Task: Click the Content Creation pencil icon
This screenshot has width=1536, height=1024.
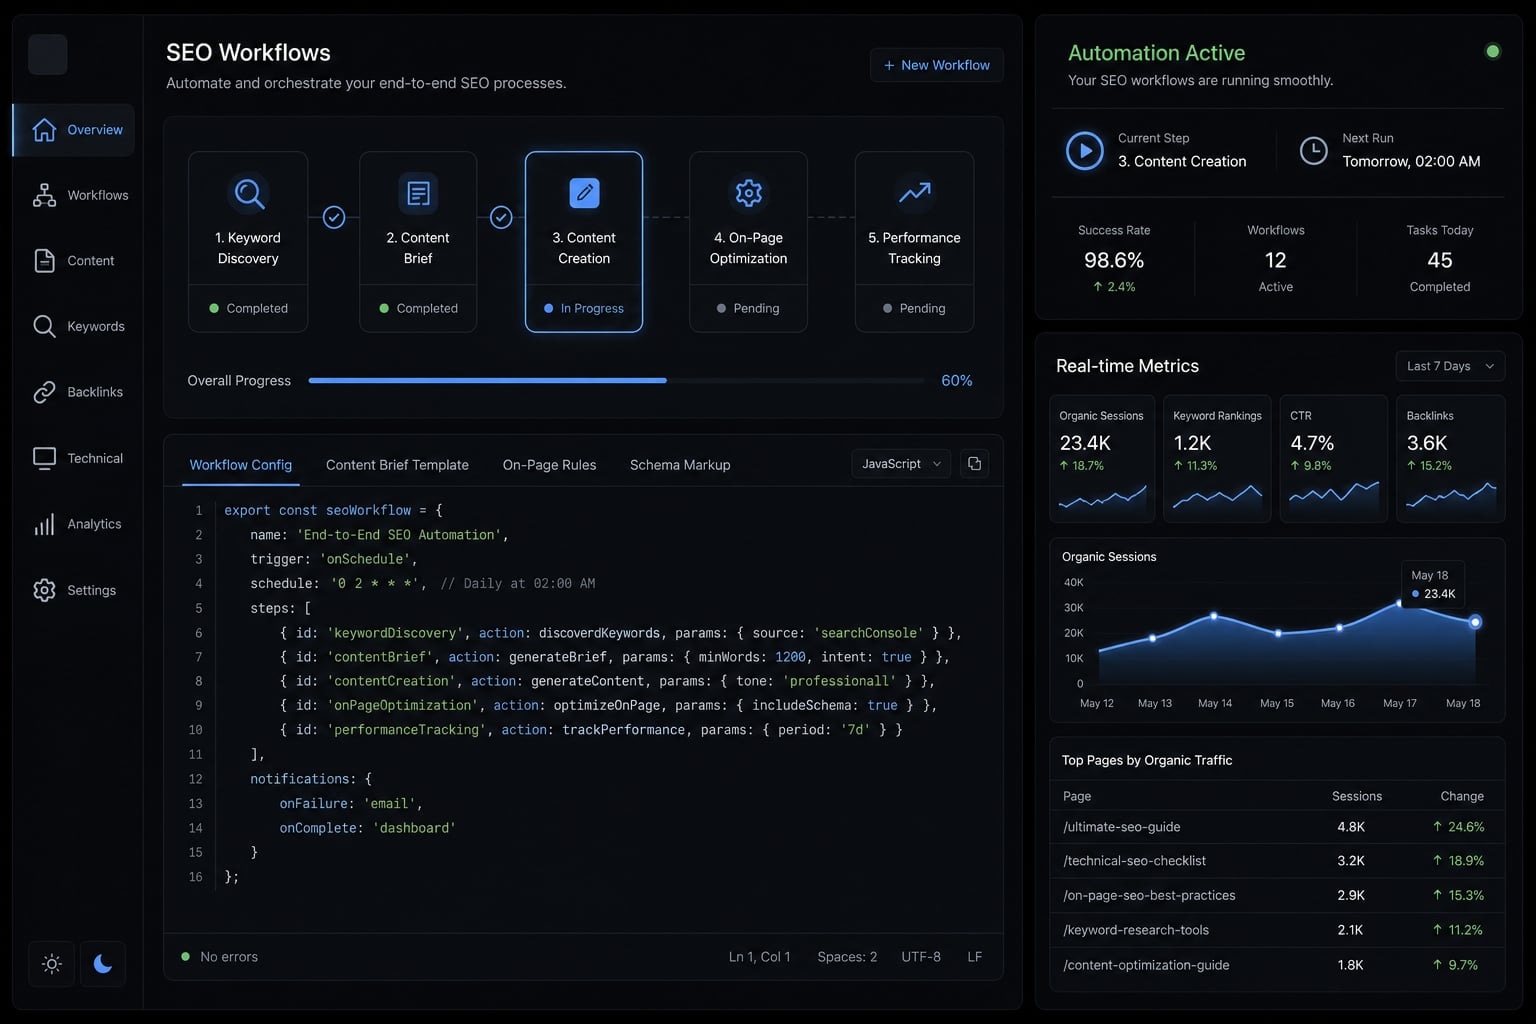Action: coord(584,193)
